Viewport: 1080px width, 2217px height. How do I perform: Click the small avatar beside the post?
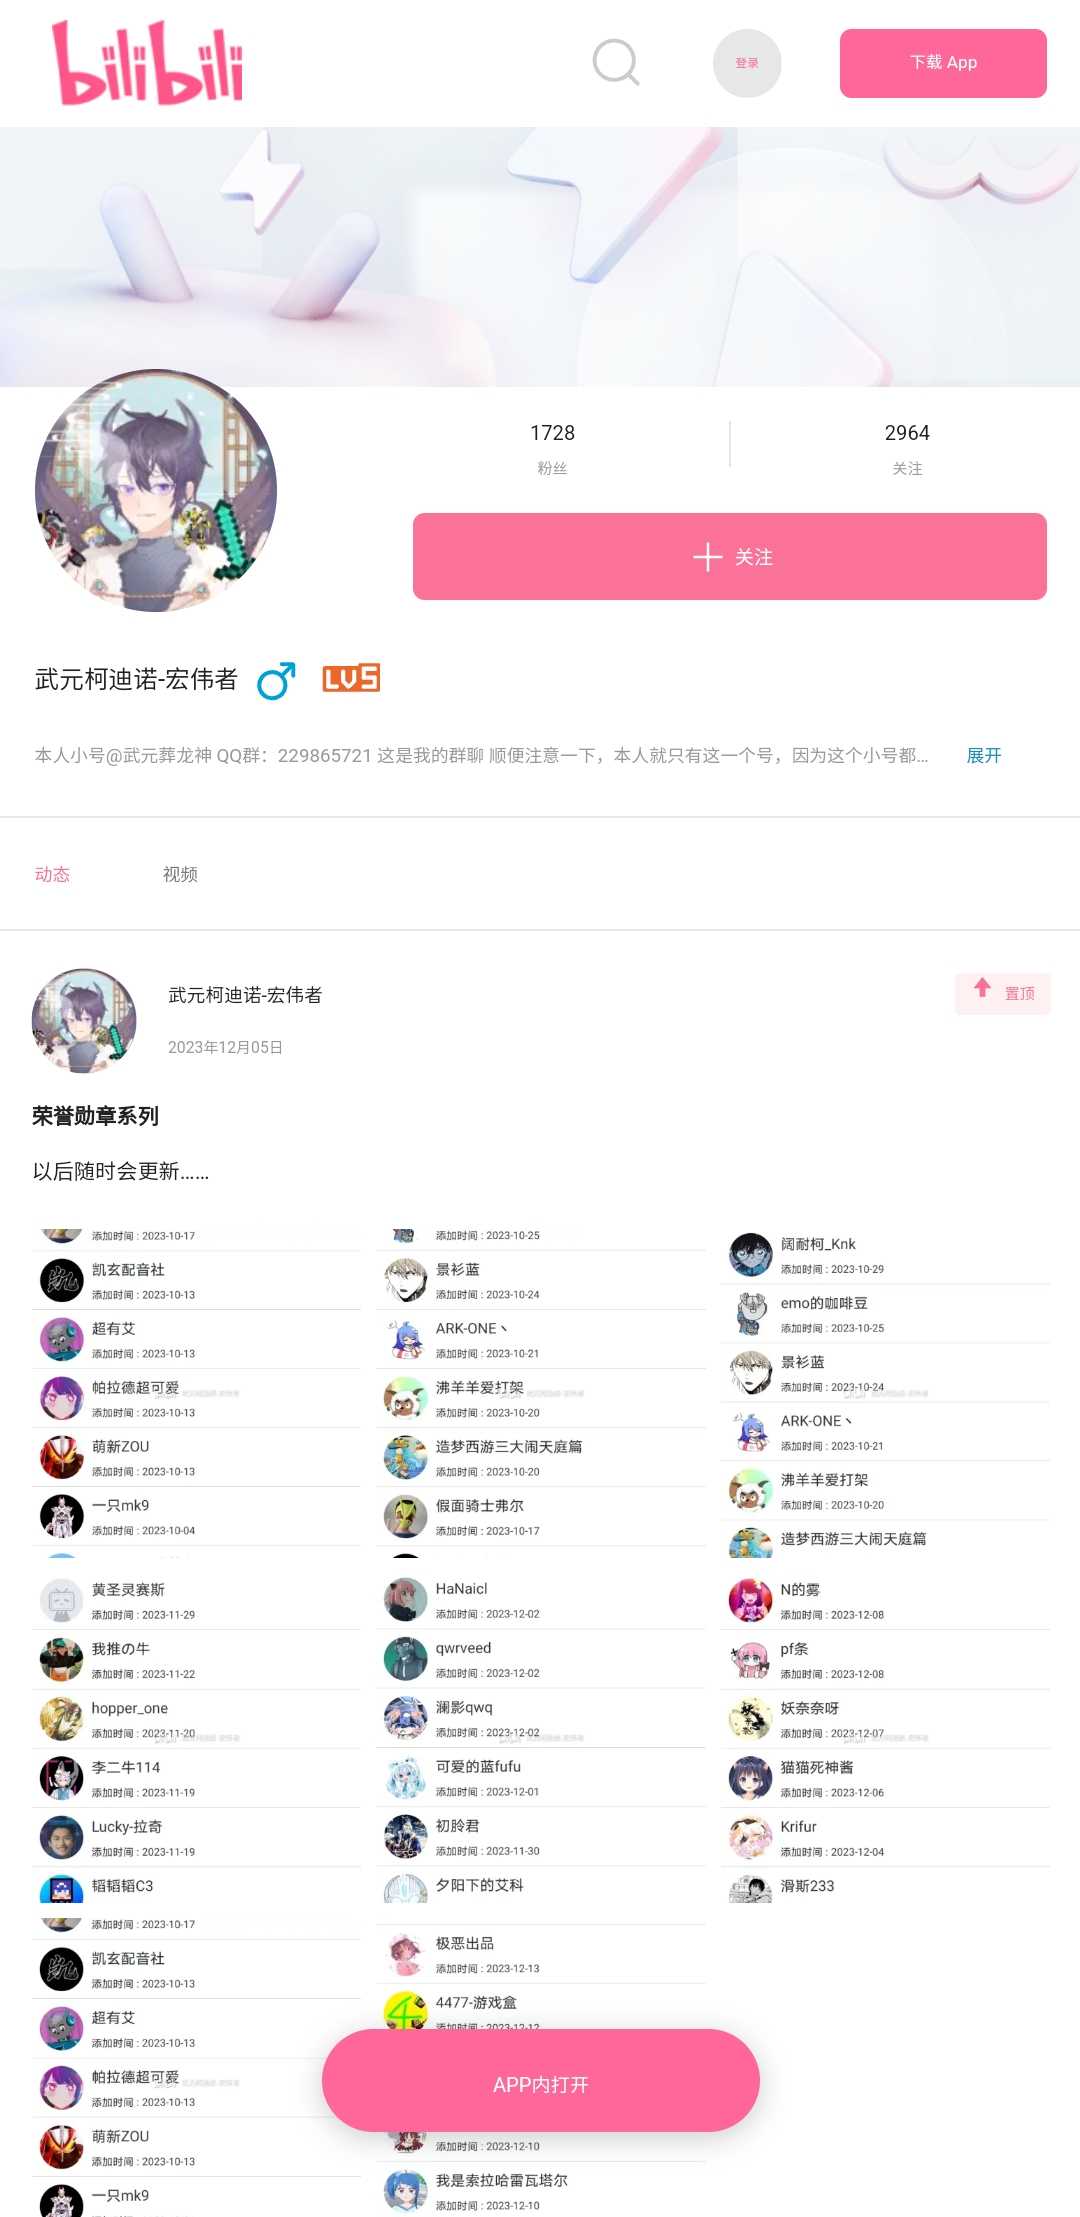[84, 1020]
